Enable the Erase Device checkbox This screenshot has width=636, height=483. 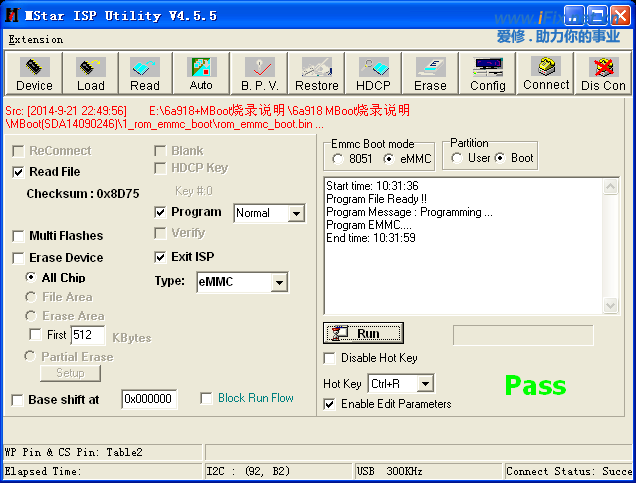[19, 258]
